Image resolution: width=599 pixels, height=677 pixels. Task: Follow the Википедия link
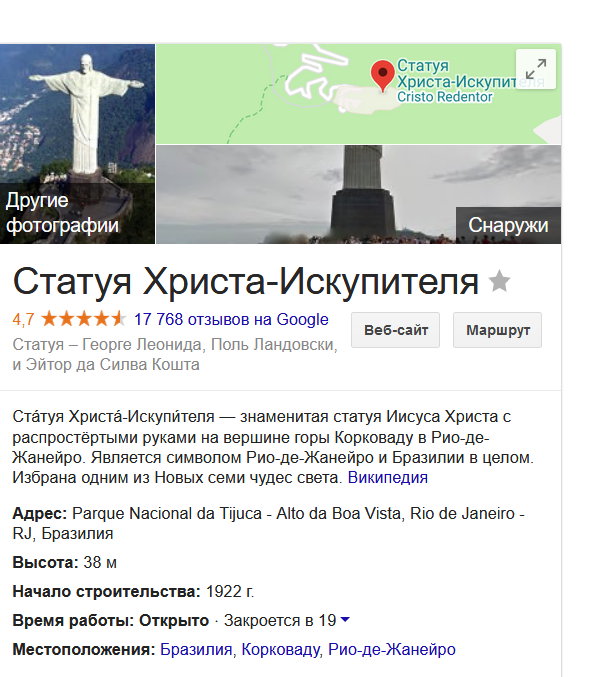pos(388,478)
